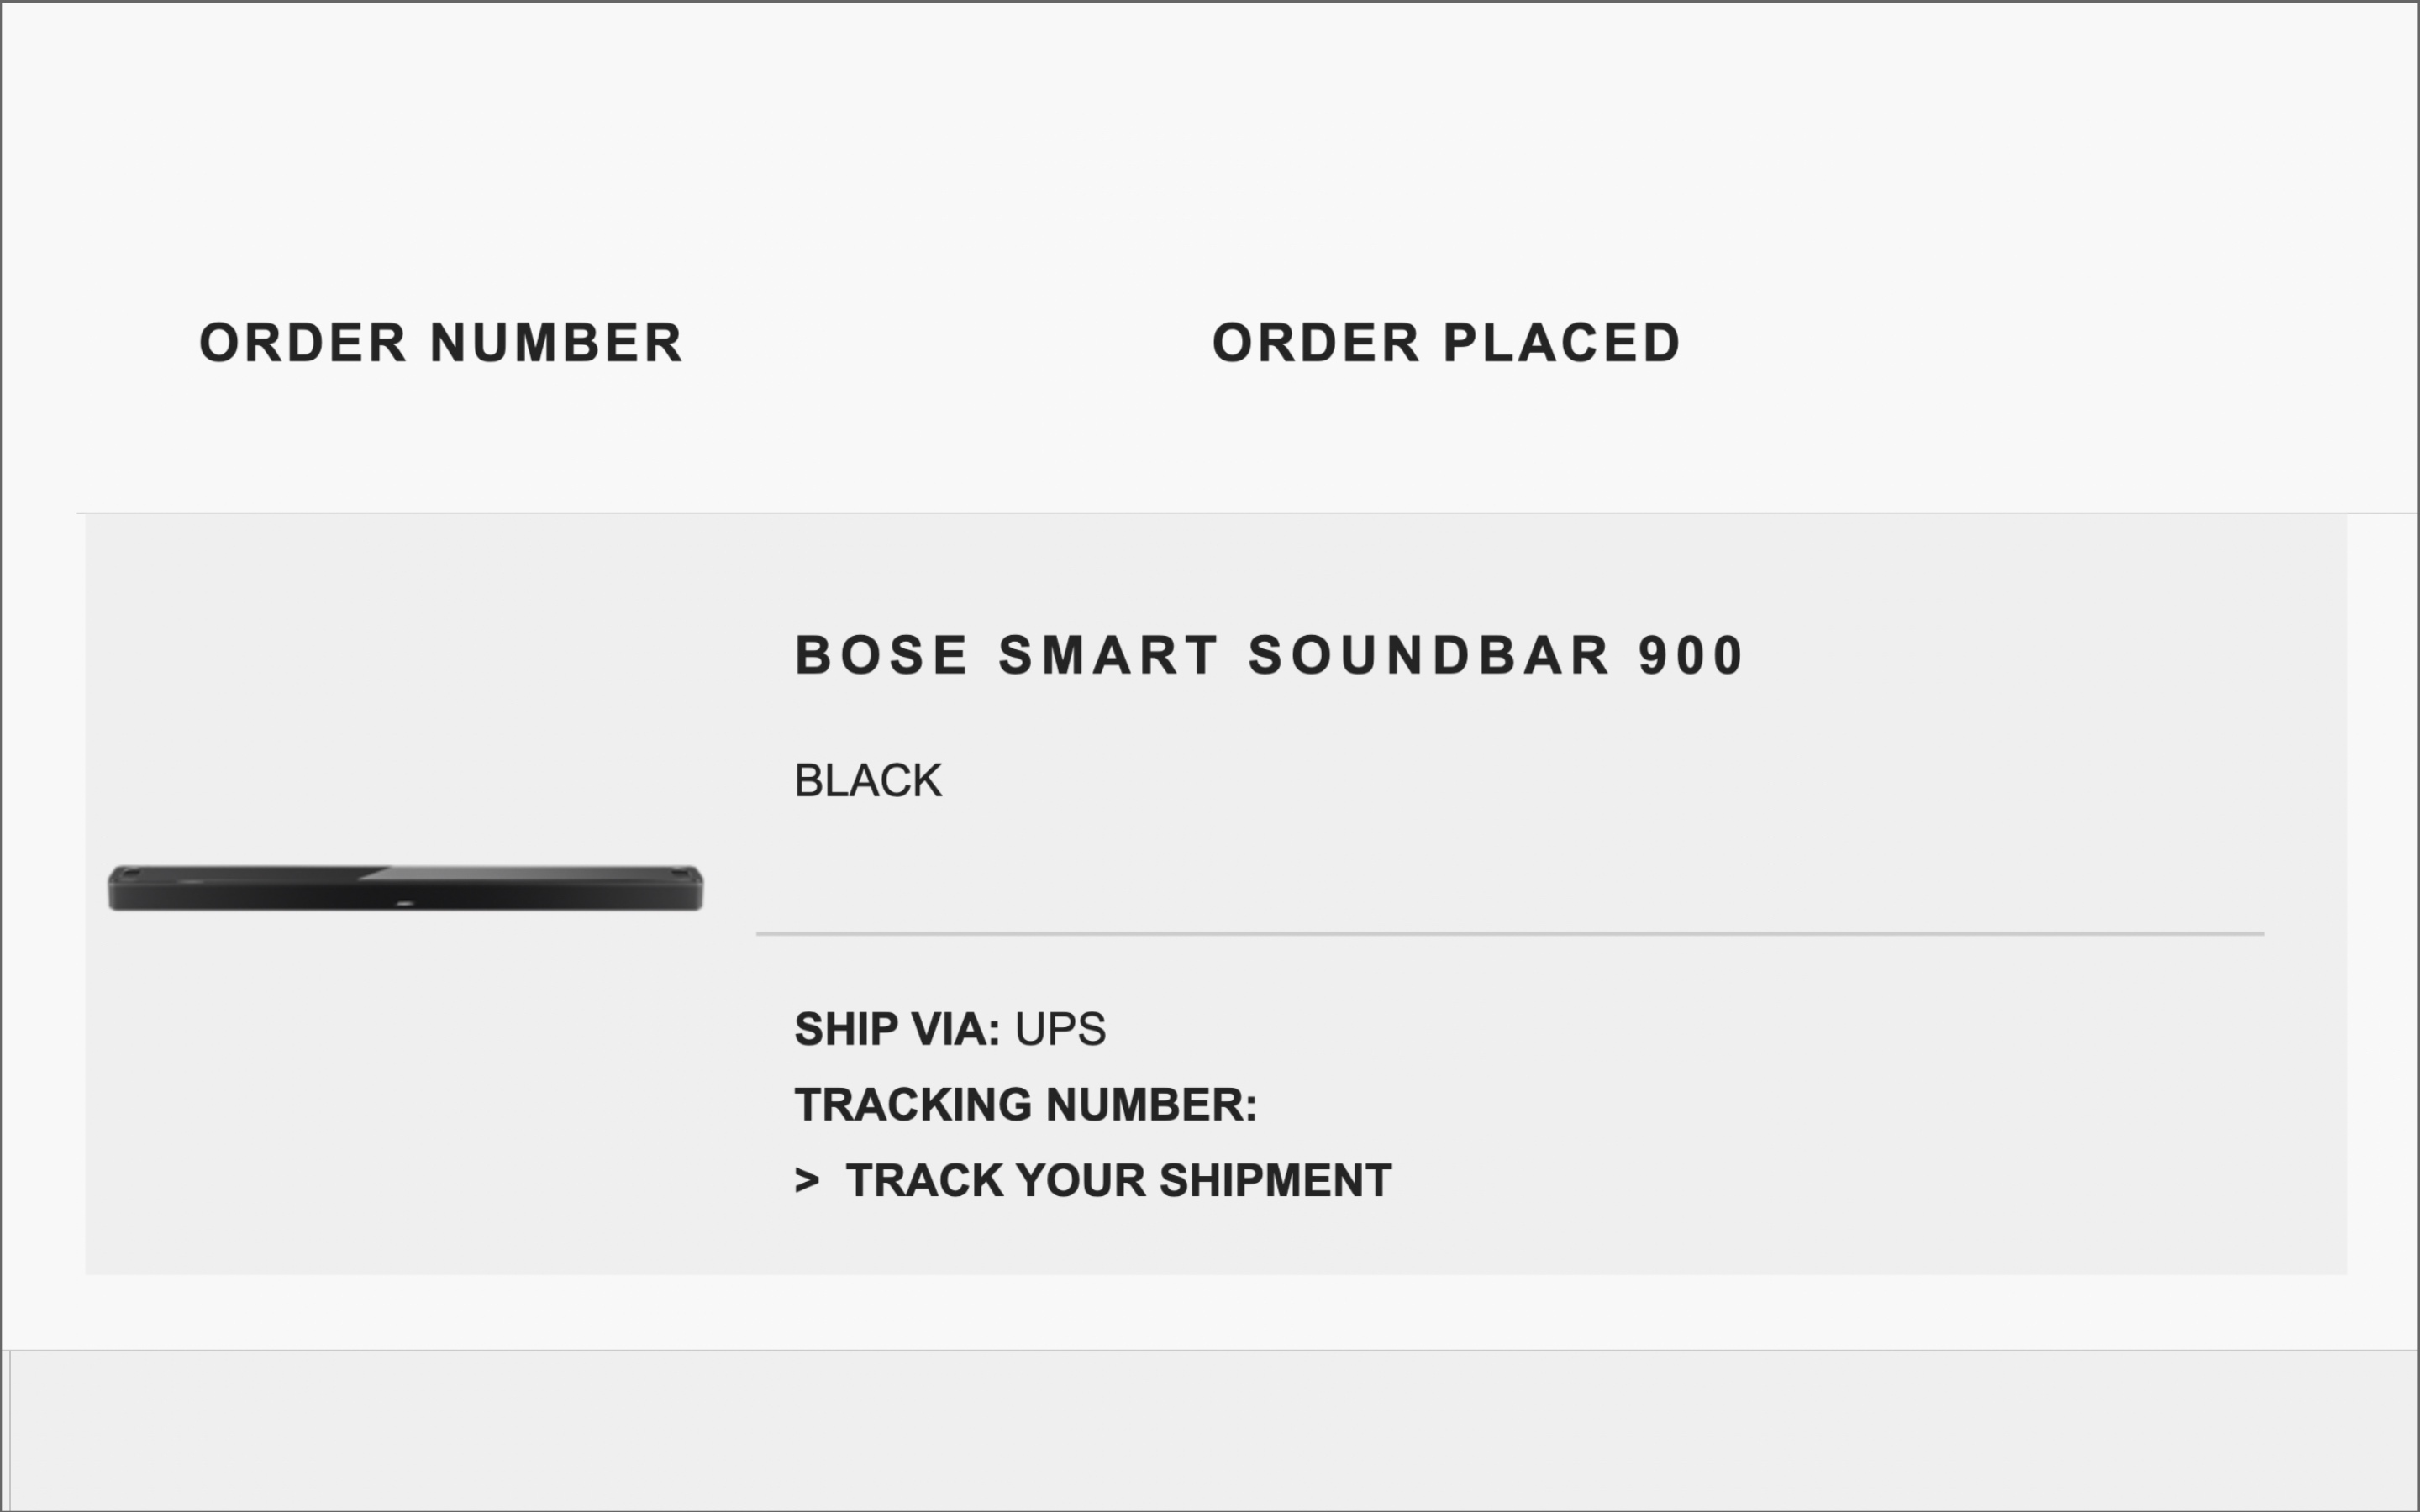Click the word SMART in the product title
Viewport: 2420px width, 1512px height.
tap(1108, 656)
